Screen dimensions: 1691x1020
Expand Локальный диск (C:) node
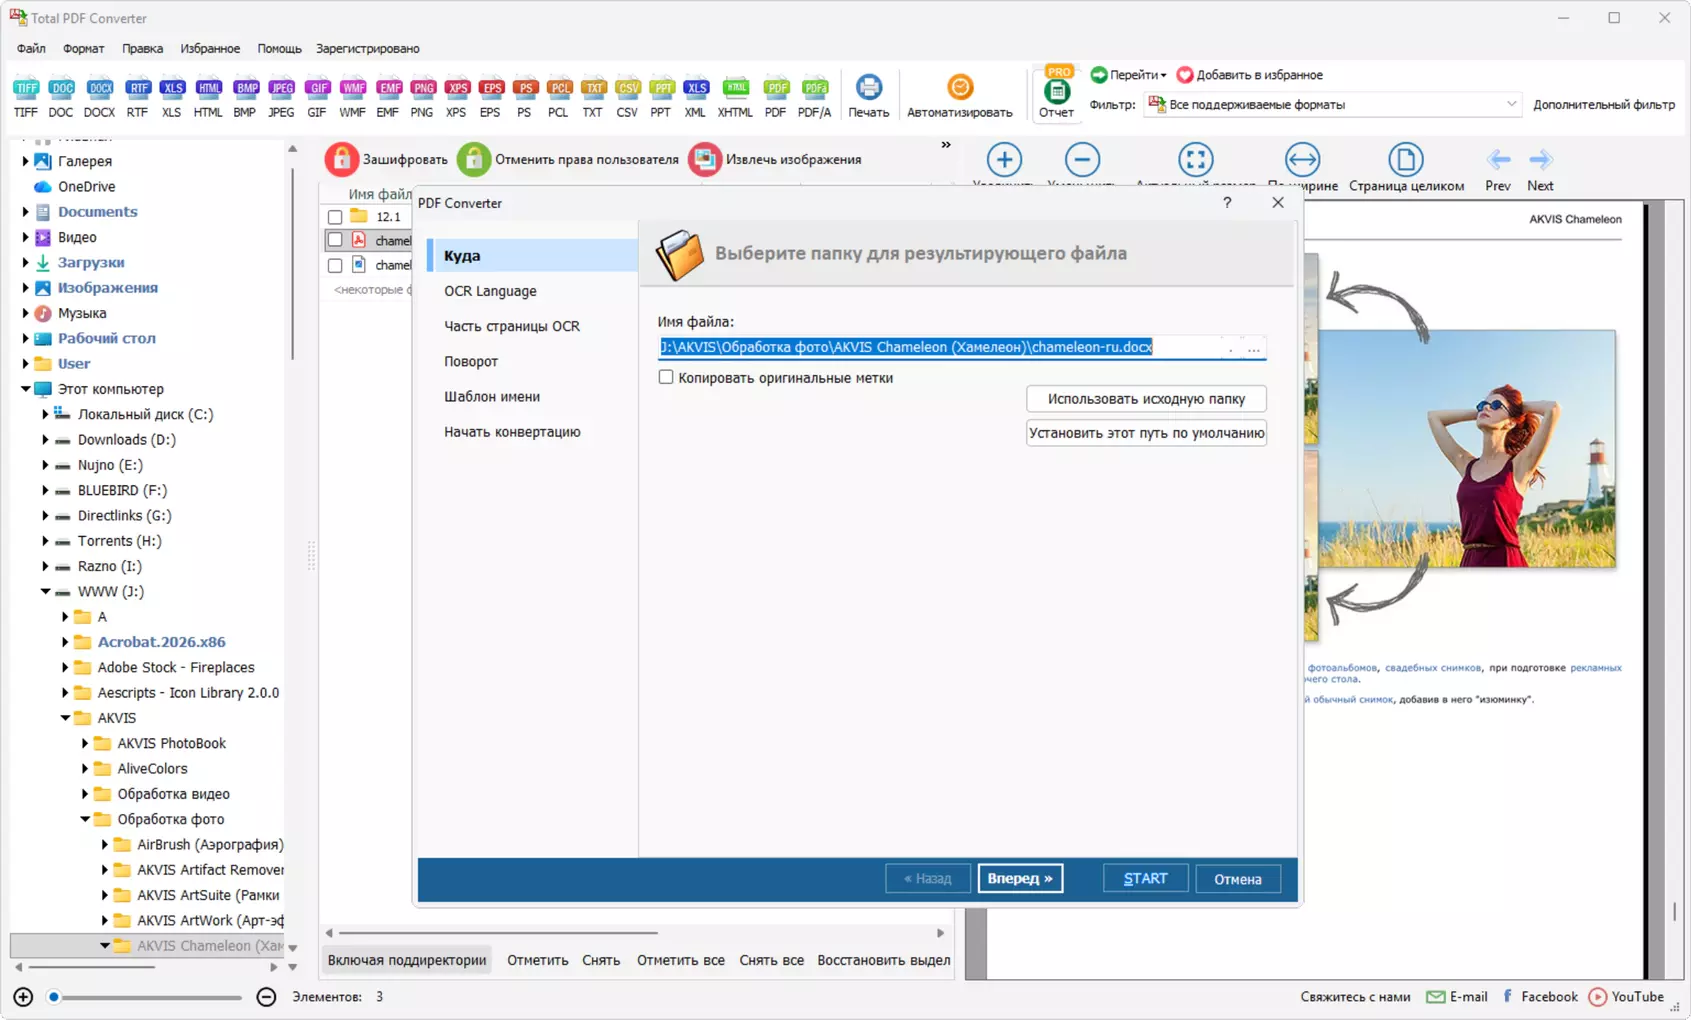click(45, 414)
